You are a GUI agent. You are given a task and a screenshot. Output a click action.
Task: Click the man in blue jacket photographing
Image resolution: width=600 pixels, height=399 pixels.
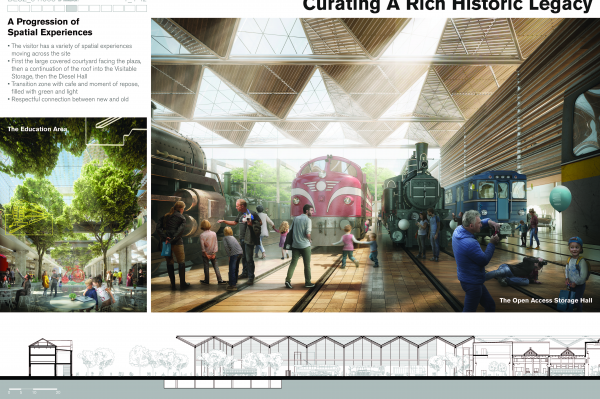click(x=474, y=260)
